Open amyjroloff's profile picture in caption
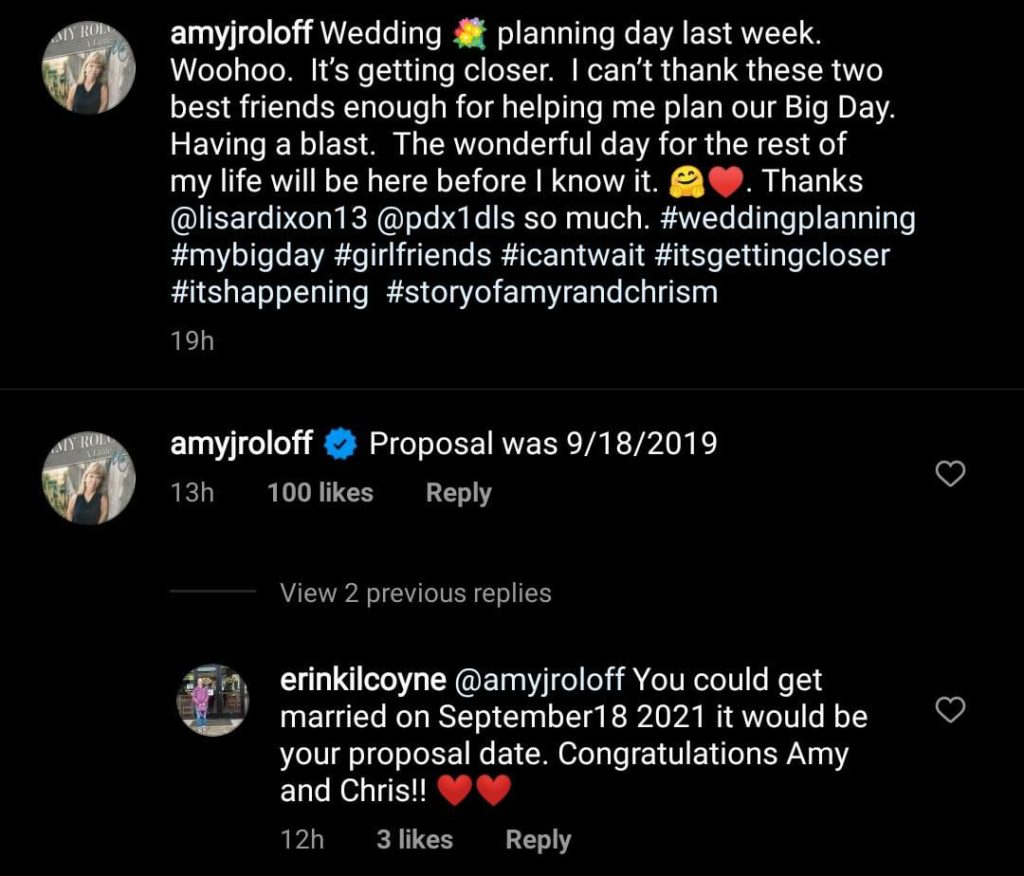 point(88,72)
